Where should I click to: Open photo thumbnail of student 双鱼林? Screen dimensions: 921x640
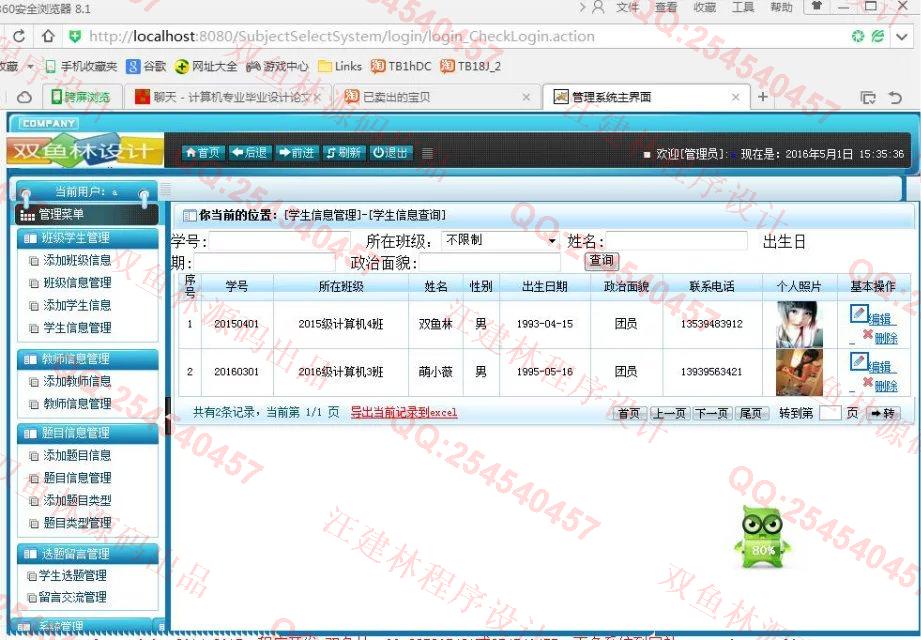[797, 324]
